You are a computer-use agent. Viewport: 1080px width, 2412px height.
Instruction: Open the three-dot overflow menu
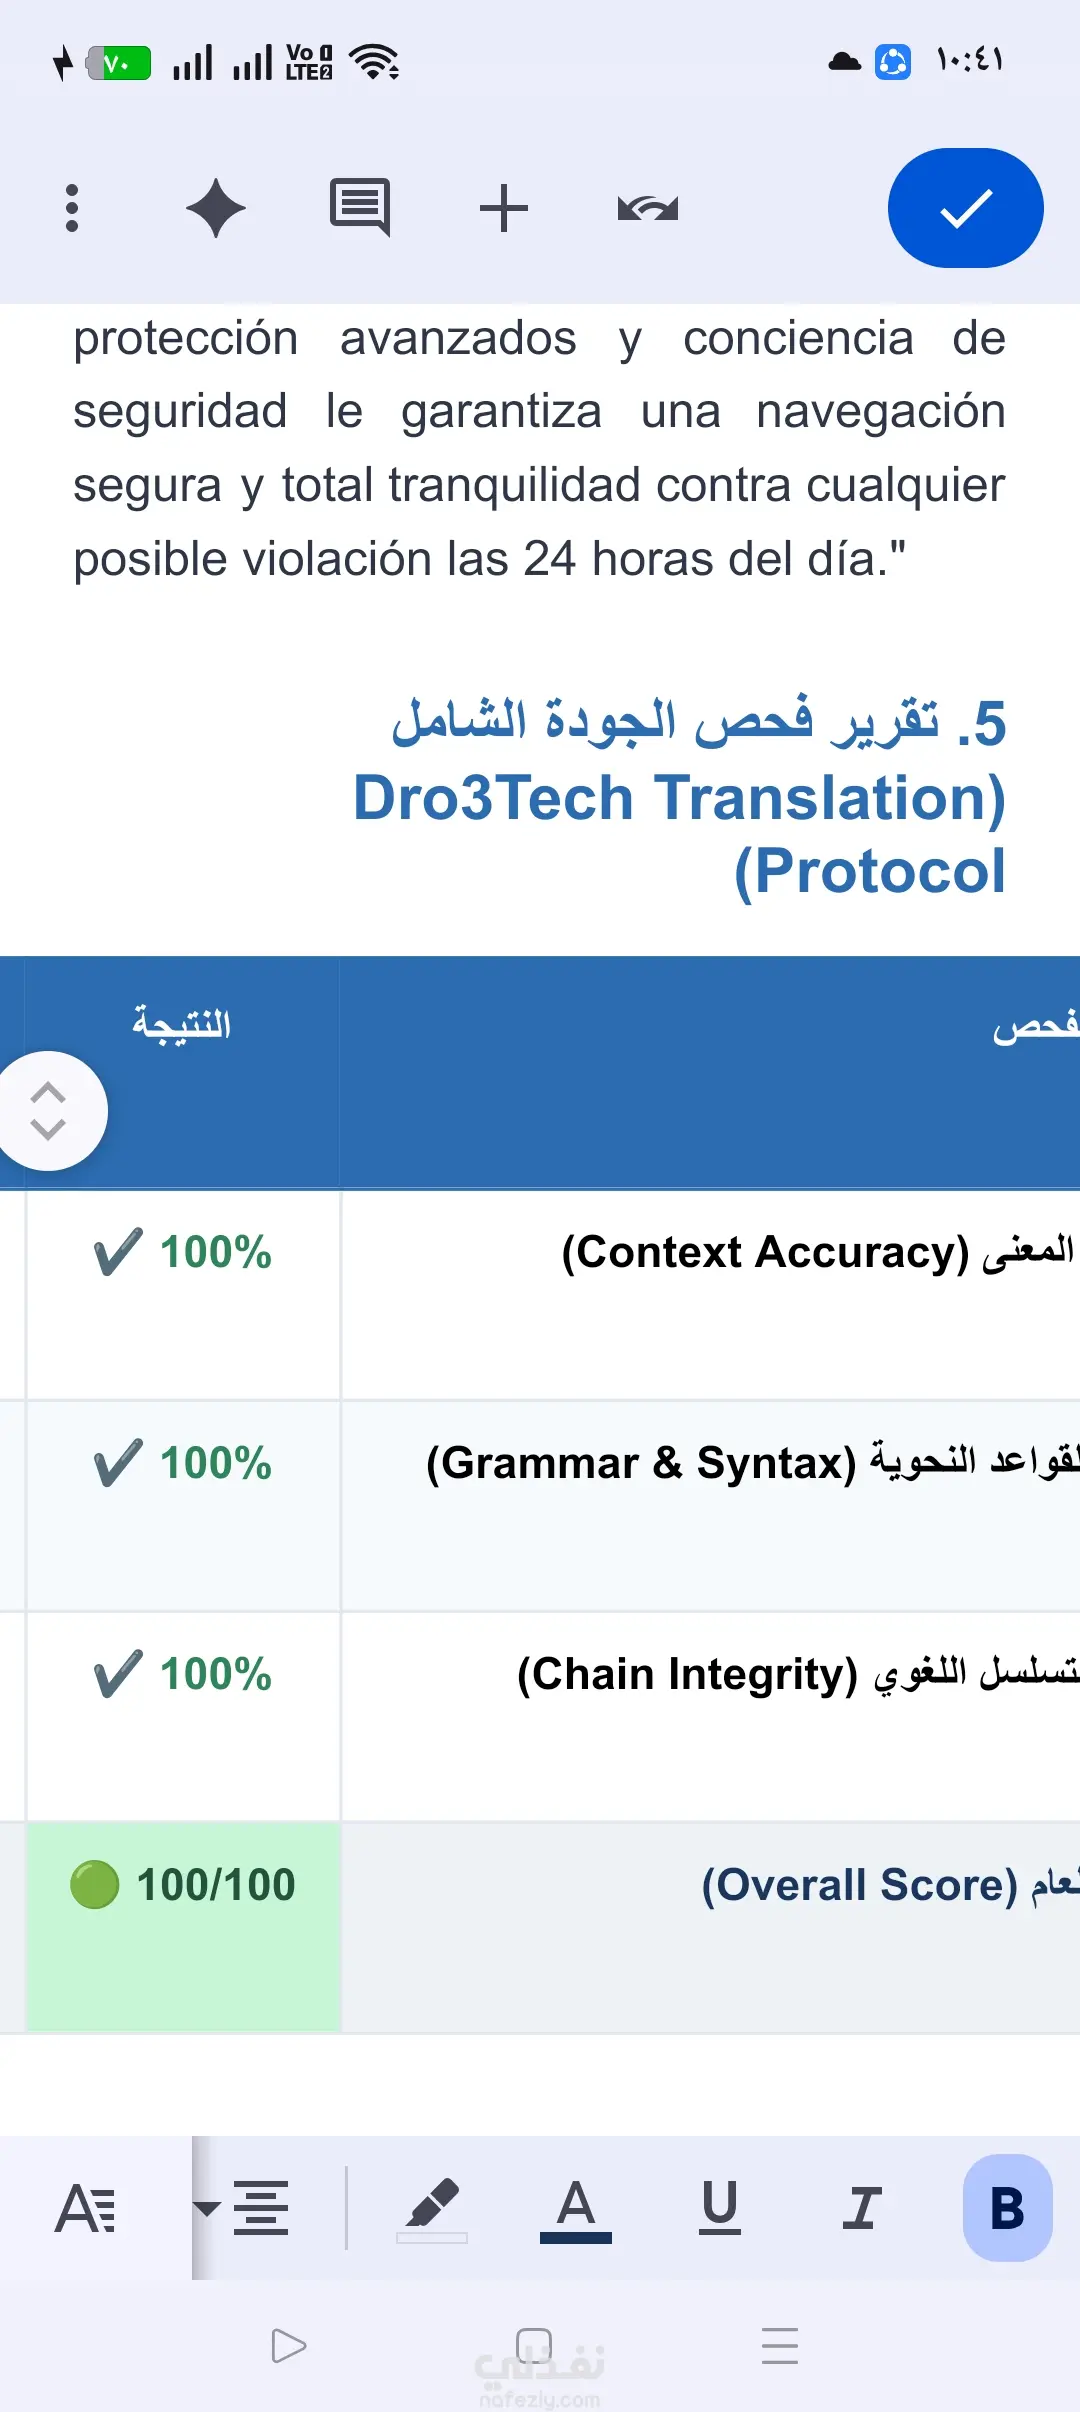click(71, 208)
